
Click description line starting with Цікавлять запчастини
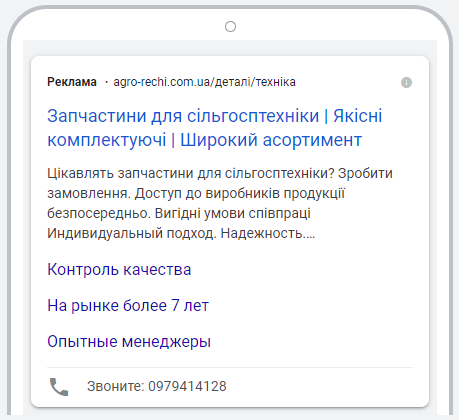220,173
